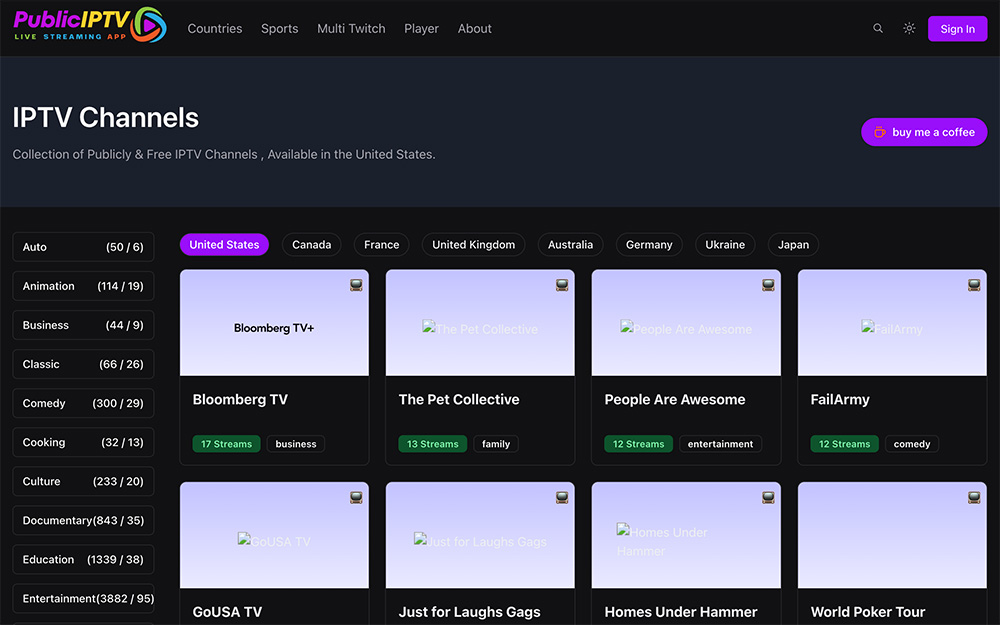Open the GoUSA TV thumbnail image
1000x625 pixels.
274,535
